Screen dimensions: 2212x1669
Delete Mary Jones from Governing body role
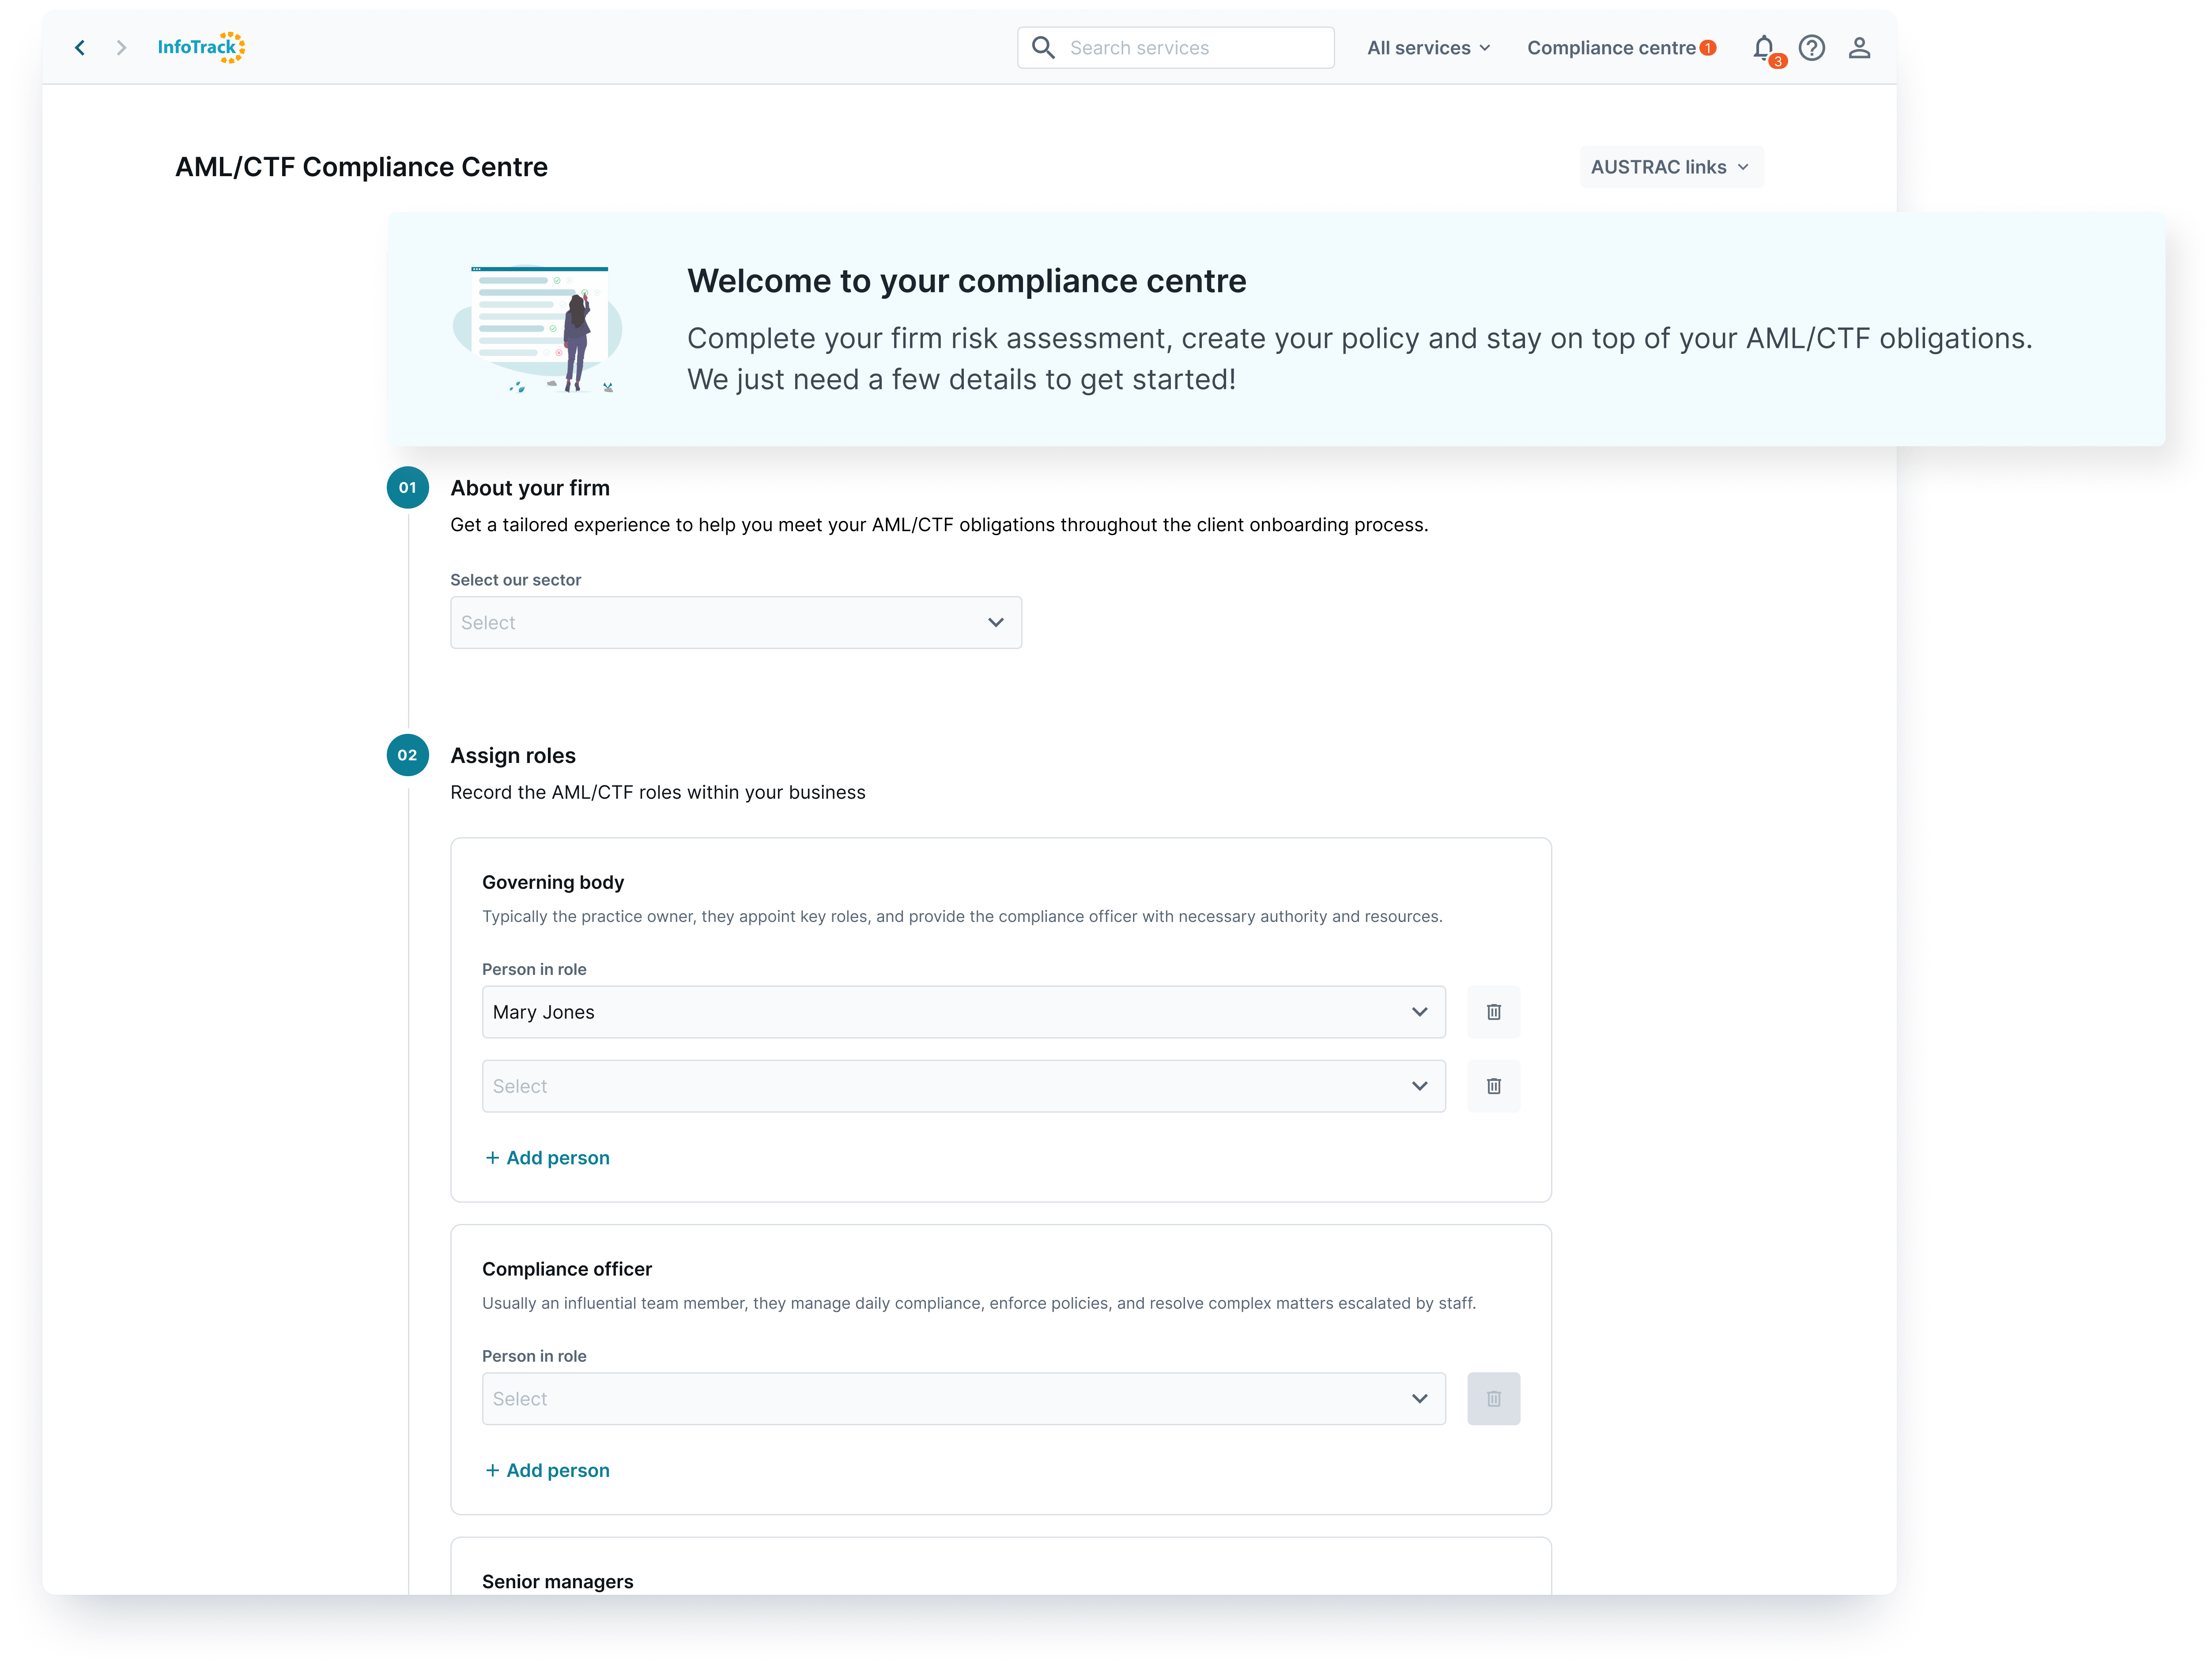click(1494, 1012)
